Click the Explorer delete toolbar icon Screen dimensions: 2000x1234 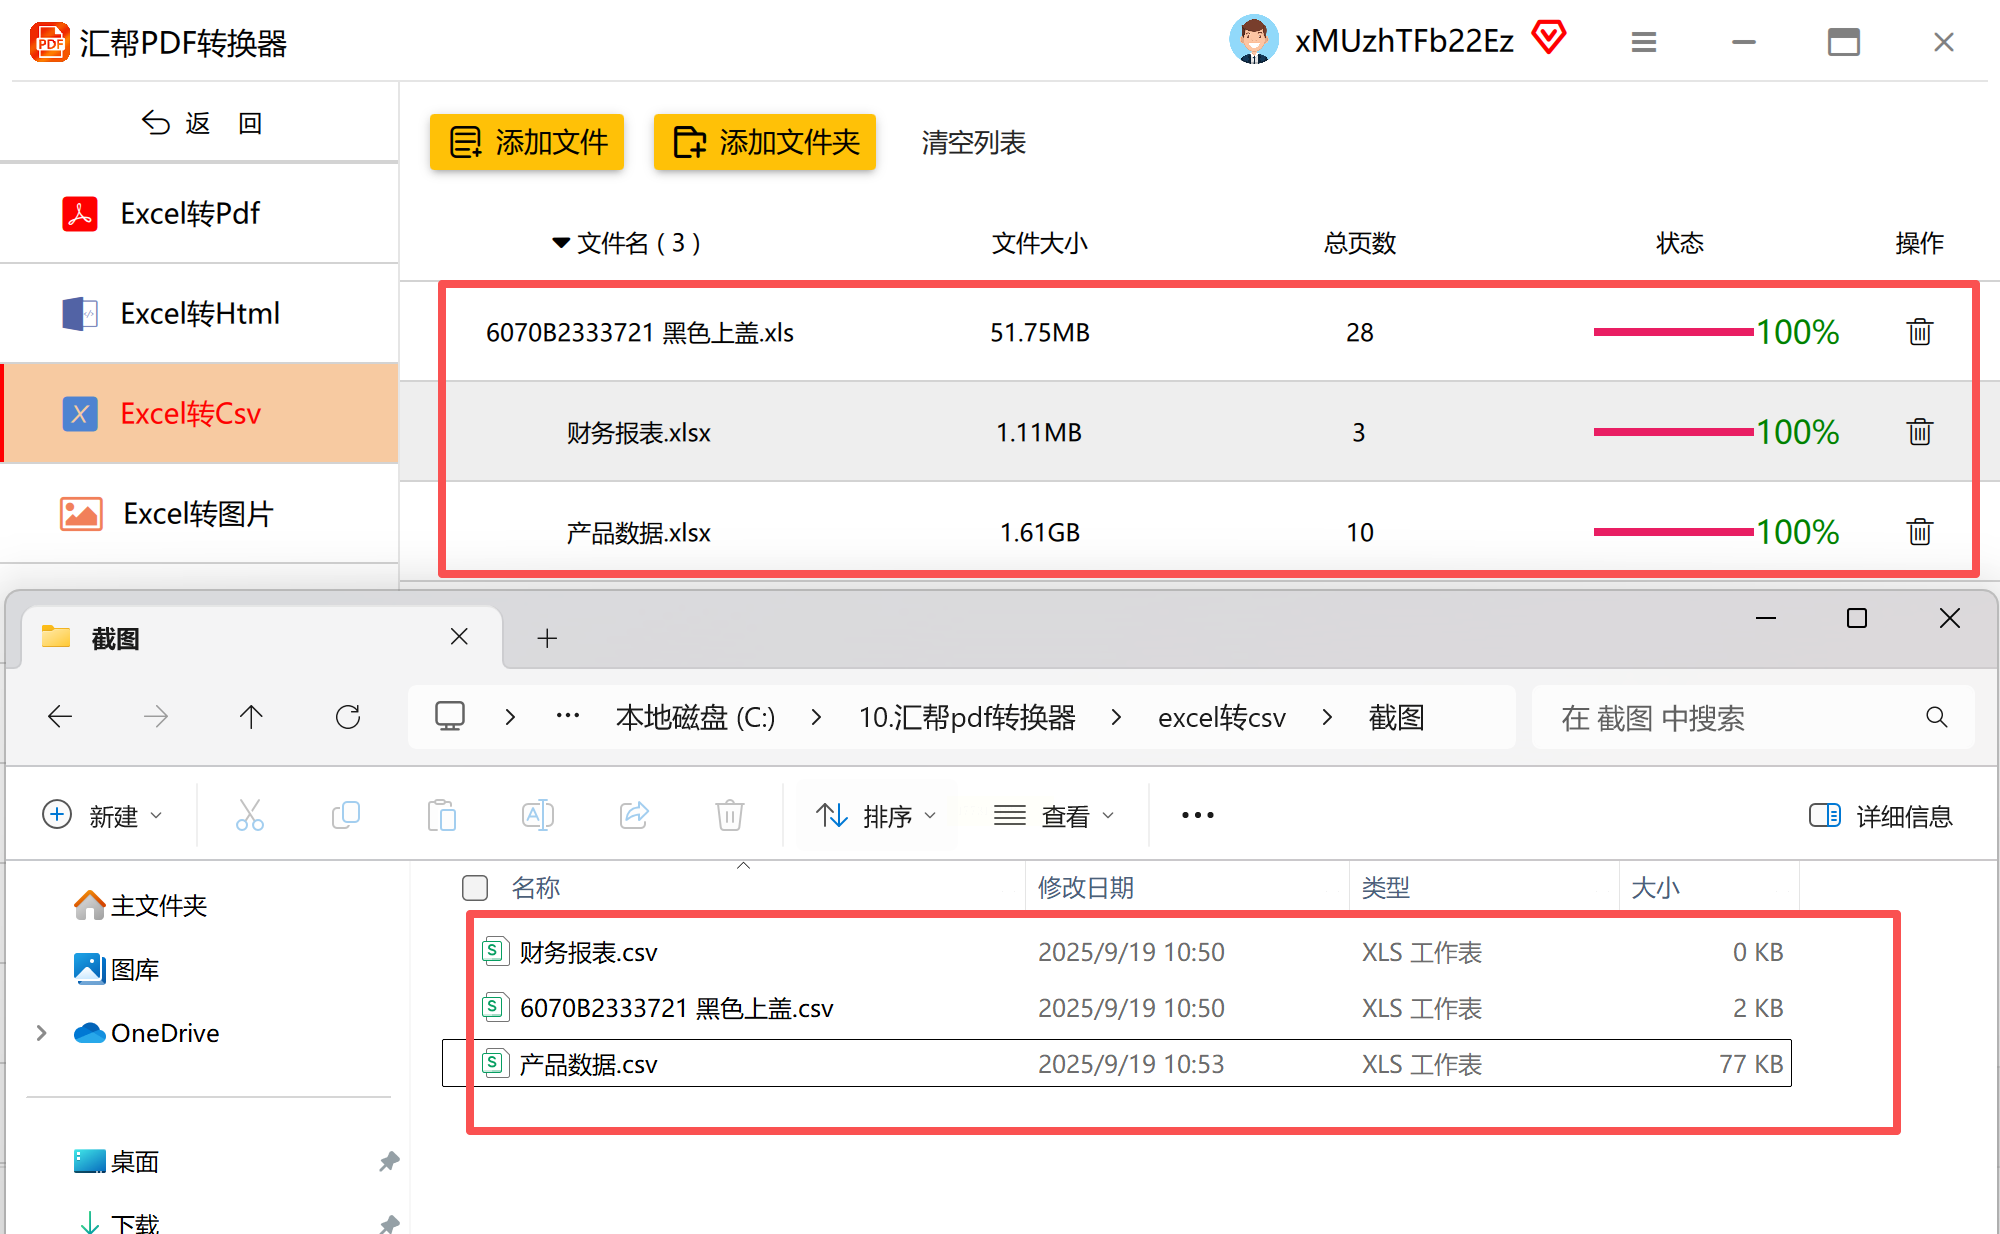pyautogui.click(x=730, y=816)
